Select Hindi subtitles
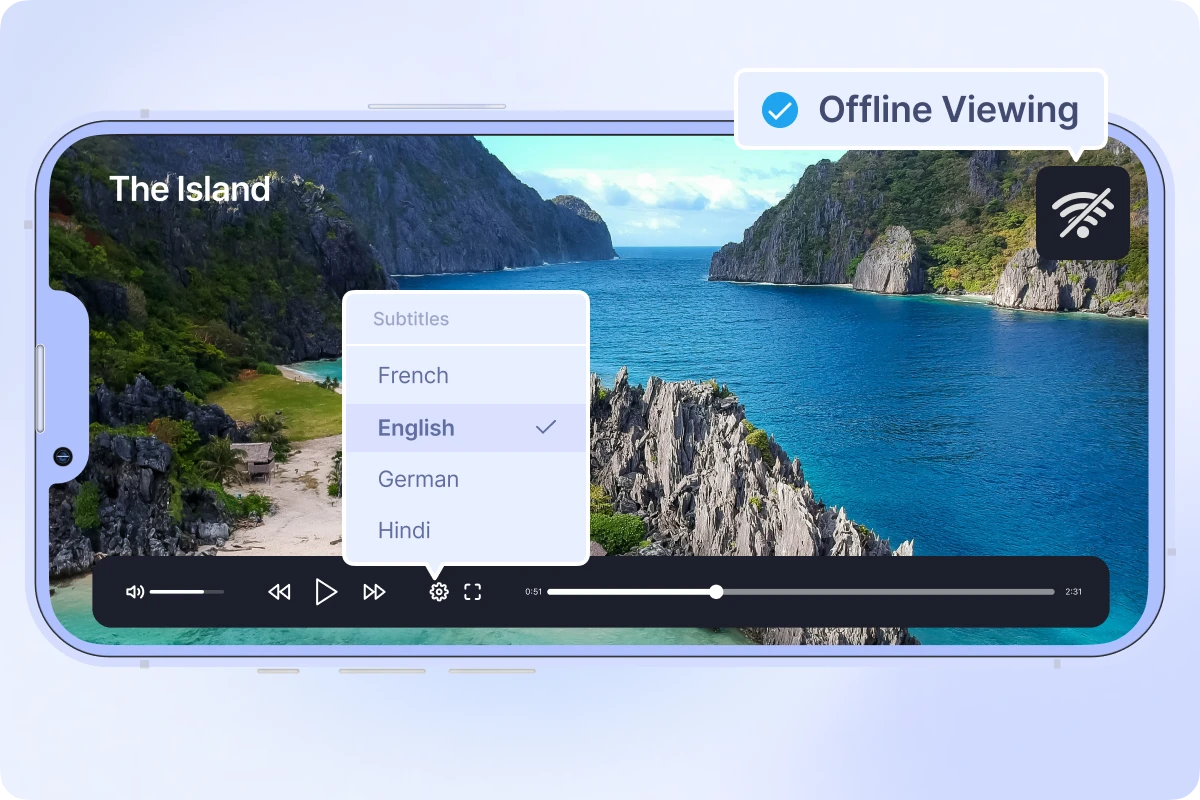 pyautogui.click(x=466, y=530)
